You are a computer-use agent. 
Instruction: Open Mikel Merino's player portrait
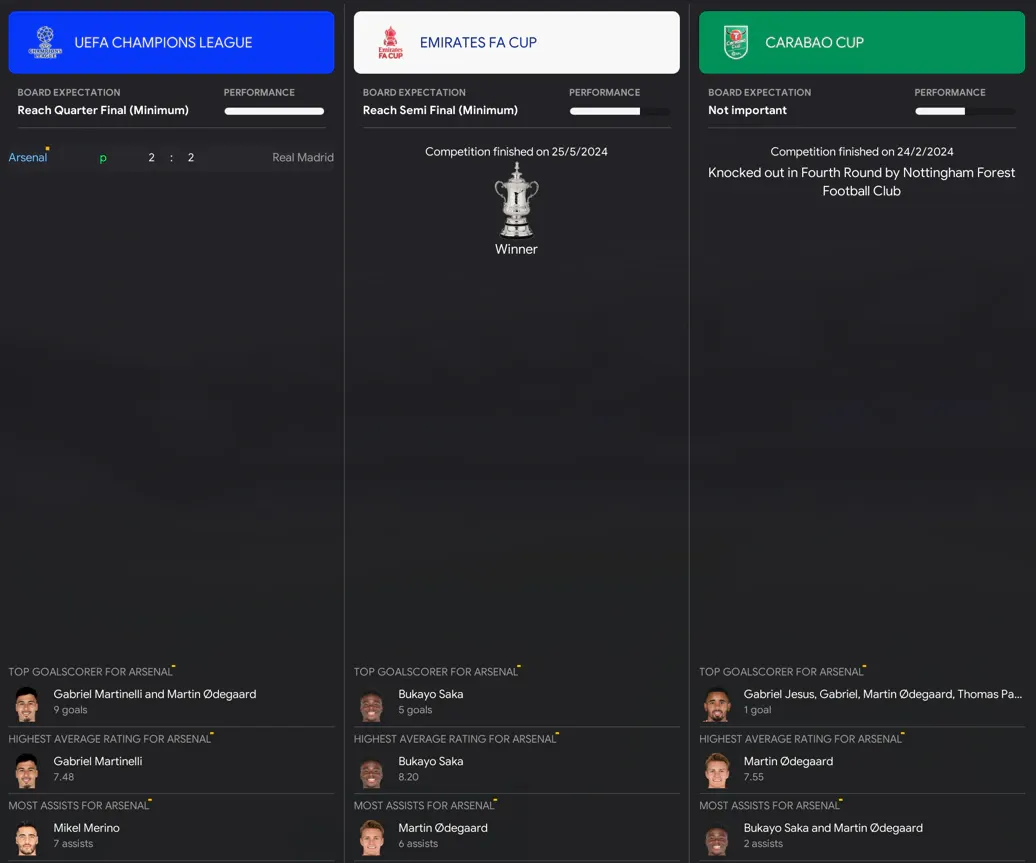pos(27,838)
